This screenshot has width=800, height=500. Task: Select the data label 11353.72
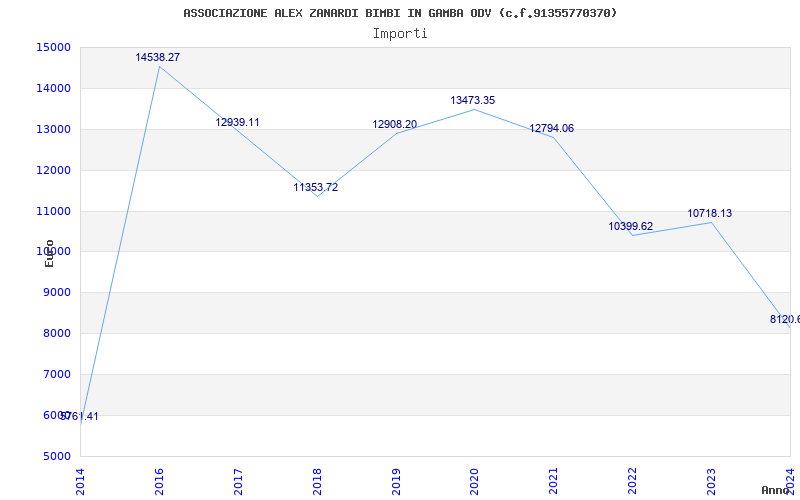[x=316, y=187]
